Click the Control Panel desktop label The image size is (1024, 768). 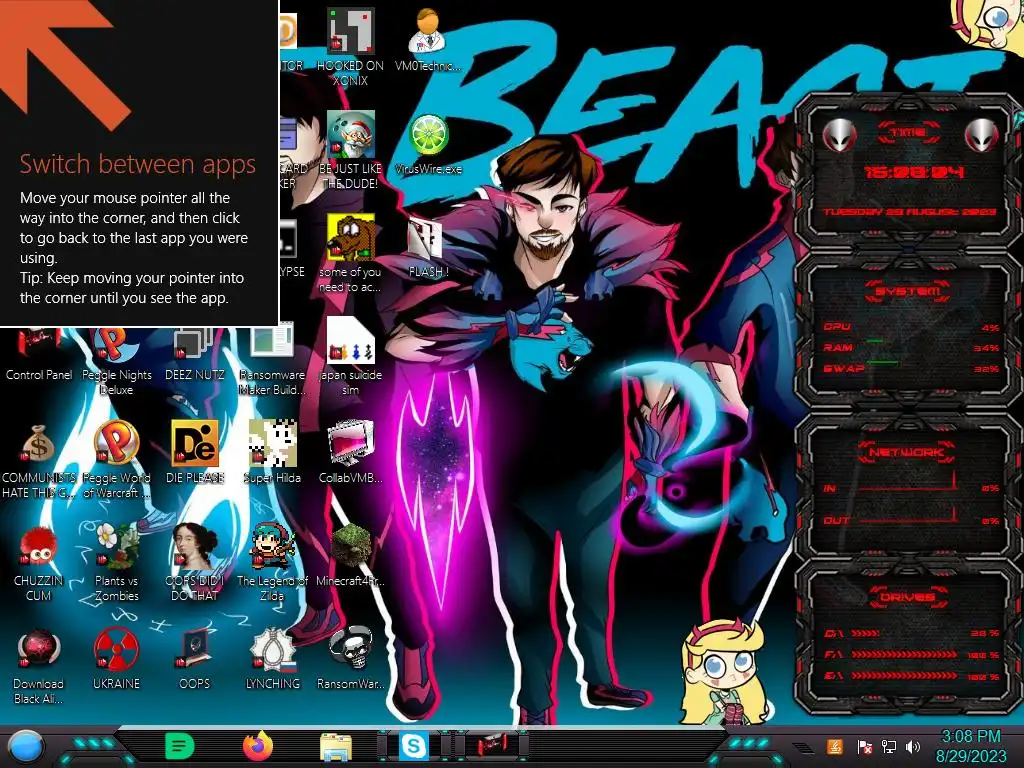[x=39, y=375]
